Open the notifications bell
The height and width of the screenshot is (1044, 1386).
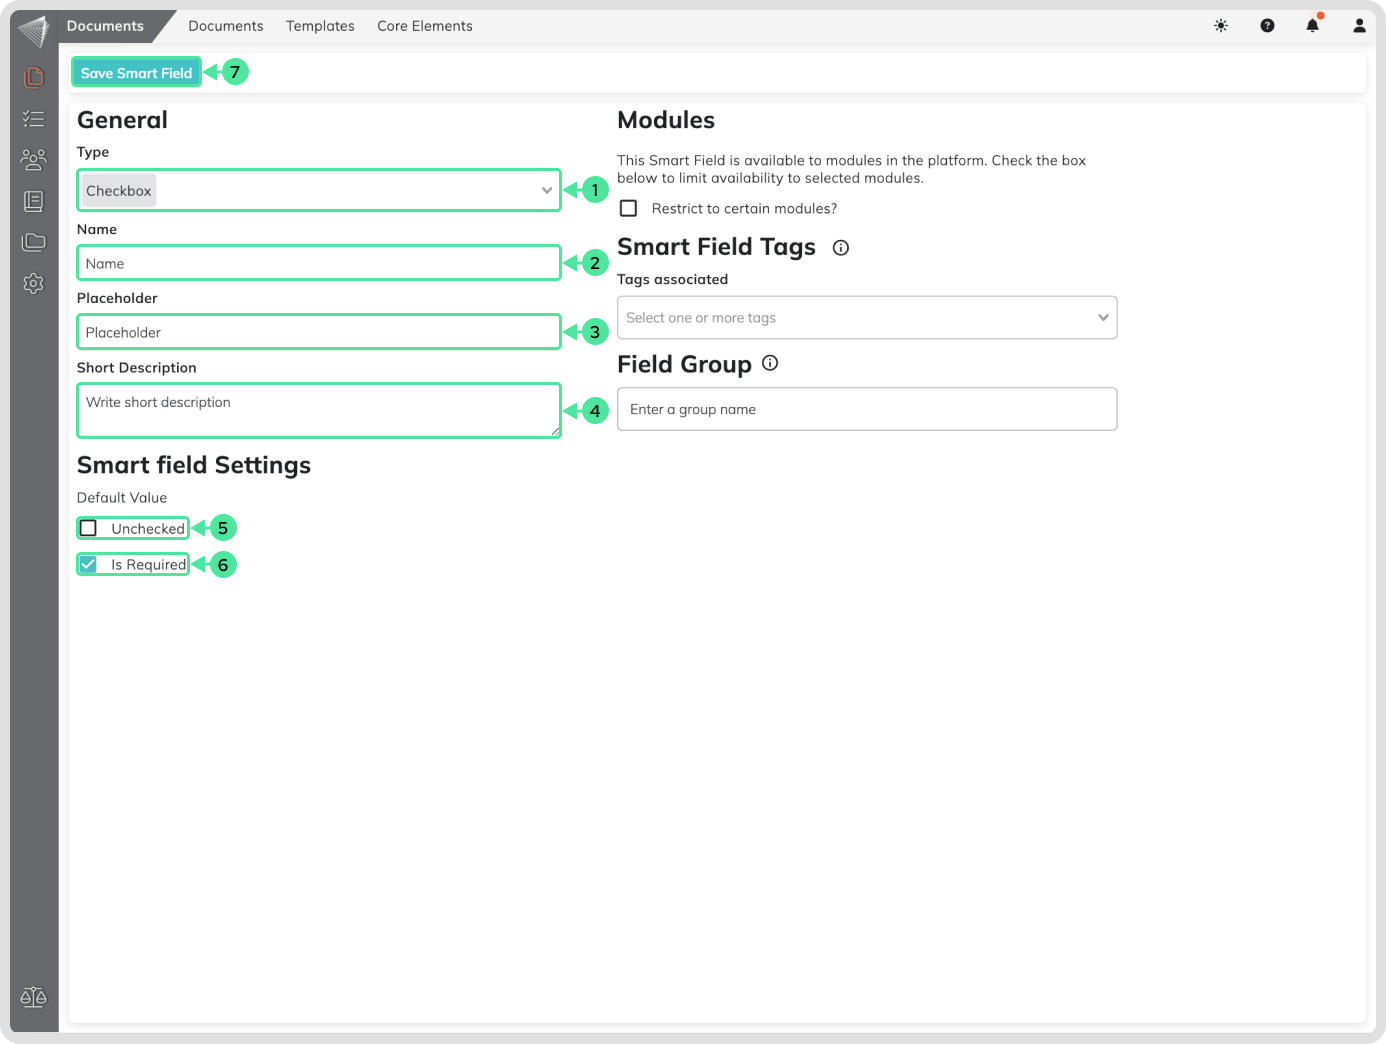coord(1312,26)
